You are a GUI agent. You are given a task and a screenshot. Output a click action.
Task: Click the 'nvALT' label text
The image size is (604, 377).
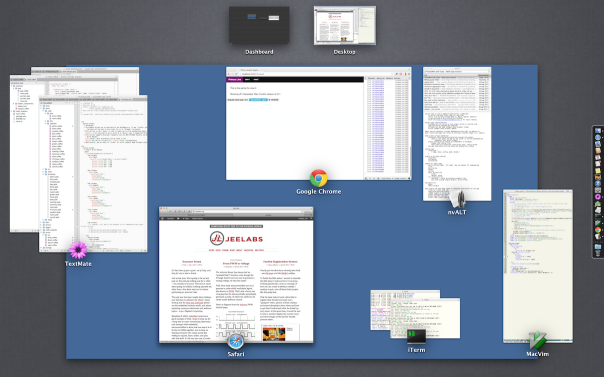457,212
